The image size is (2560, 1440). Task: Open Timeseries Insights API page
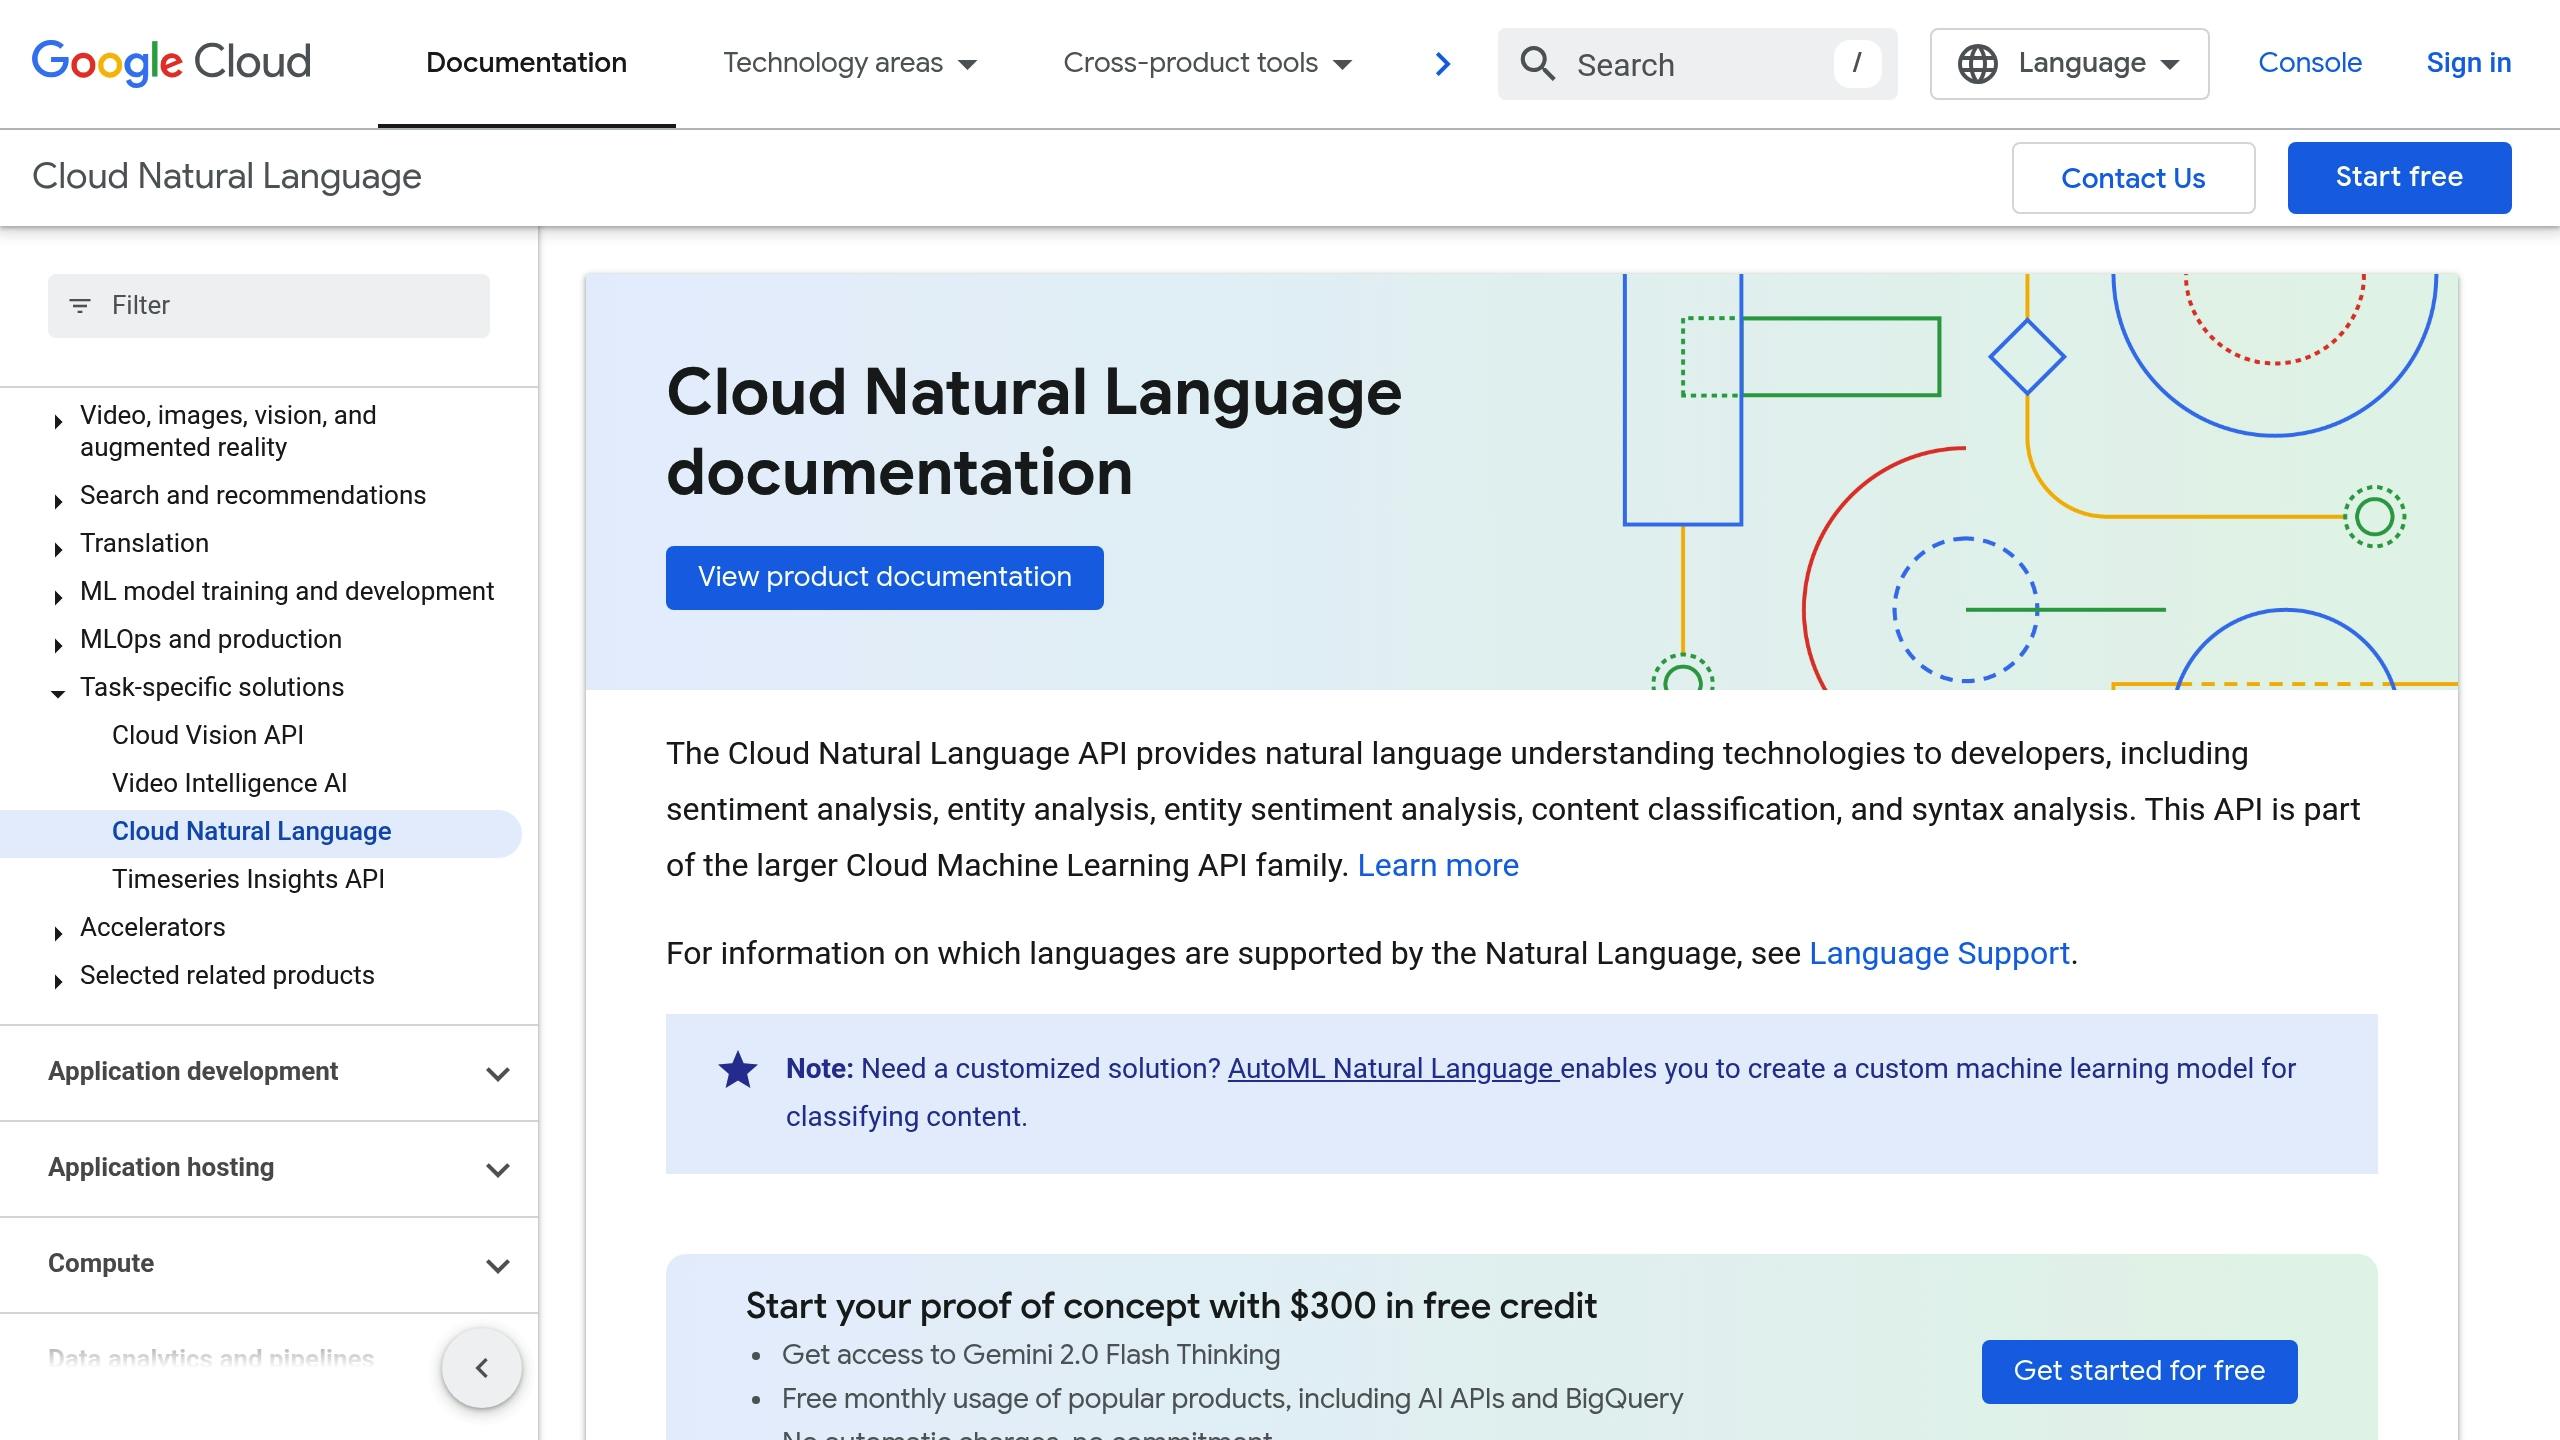coord(248,879)
